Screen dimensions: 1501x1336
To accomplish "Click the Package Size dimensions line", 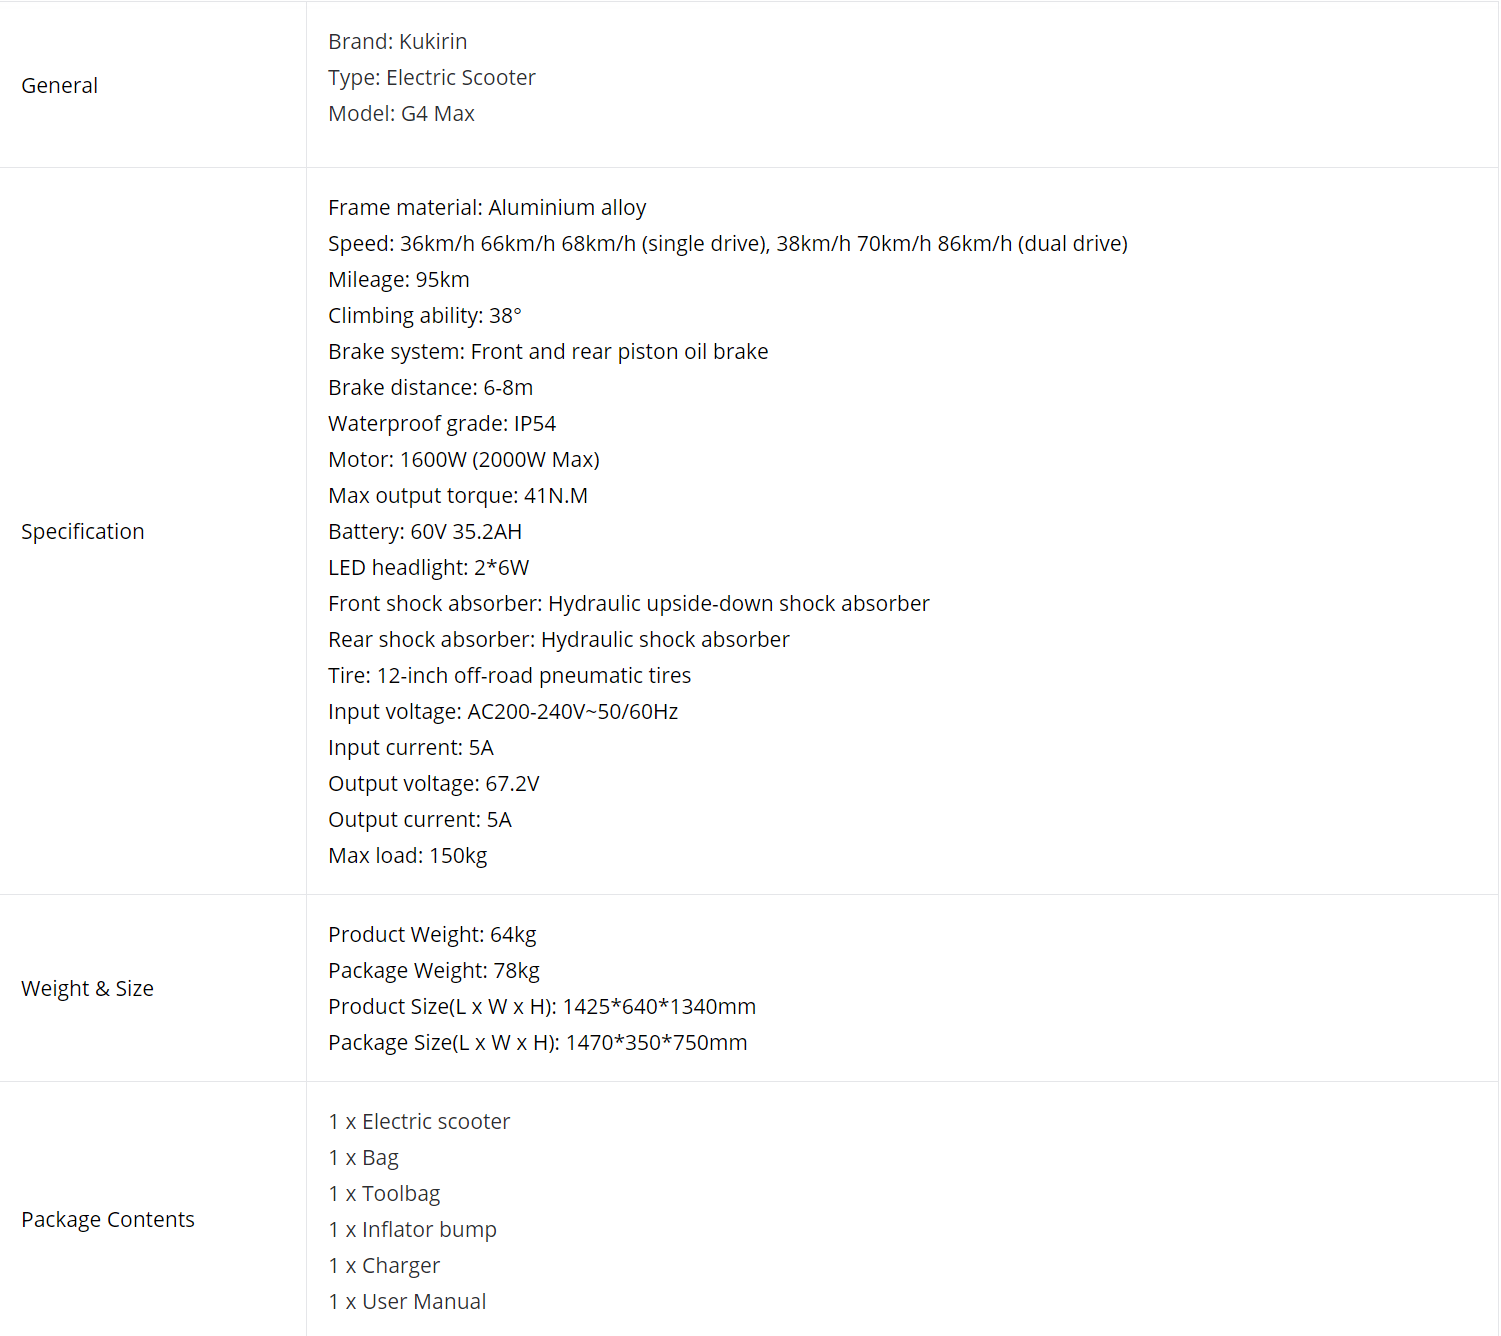I will pos(537,1043).
